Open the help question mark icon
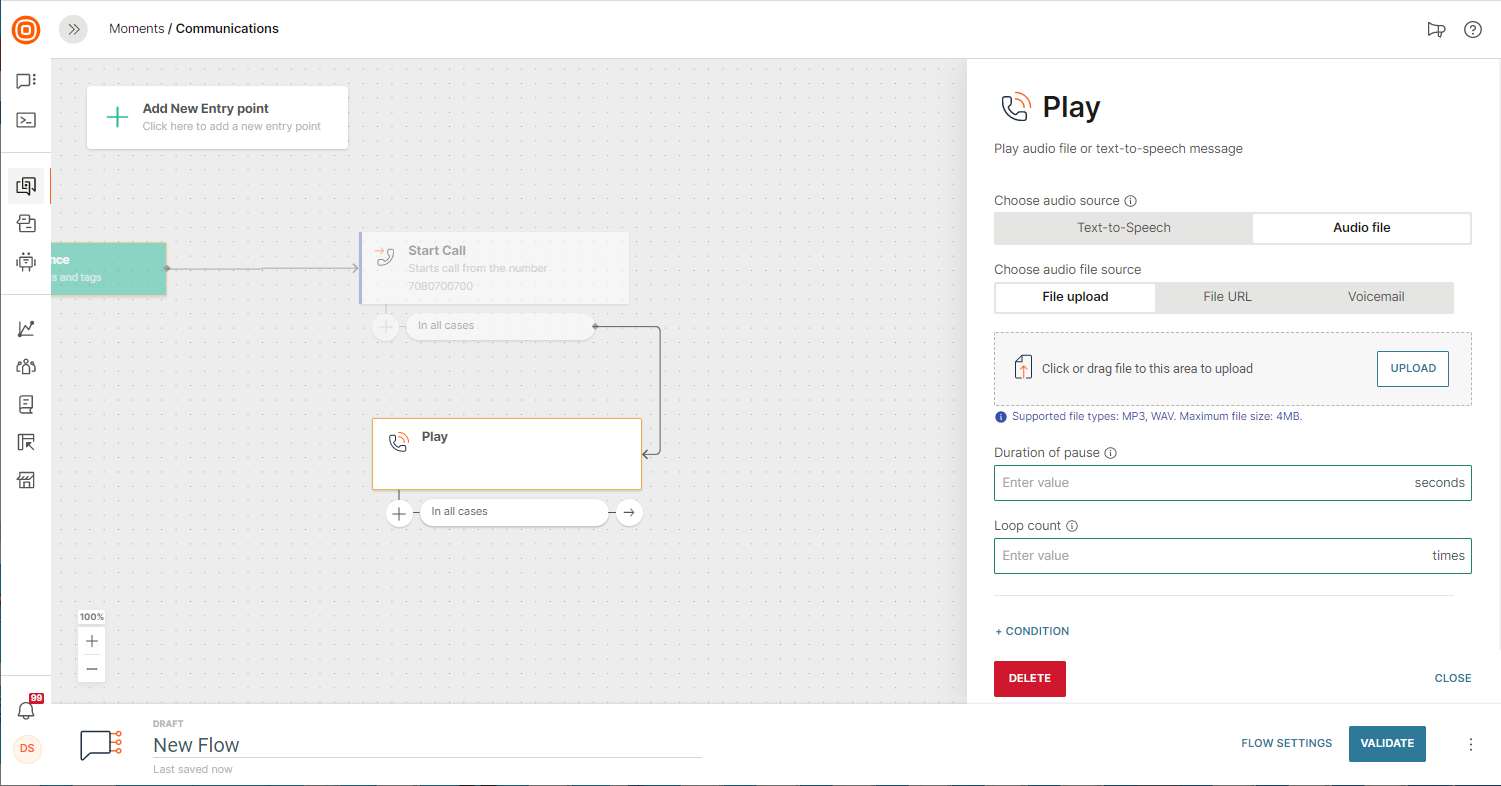 [1472, 30]
